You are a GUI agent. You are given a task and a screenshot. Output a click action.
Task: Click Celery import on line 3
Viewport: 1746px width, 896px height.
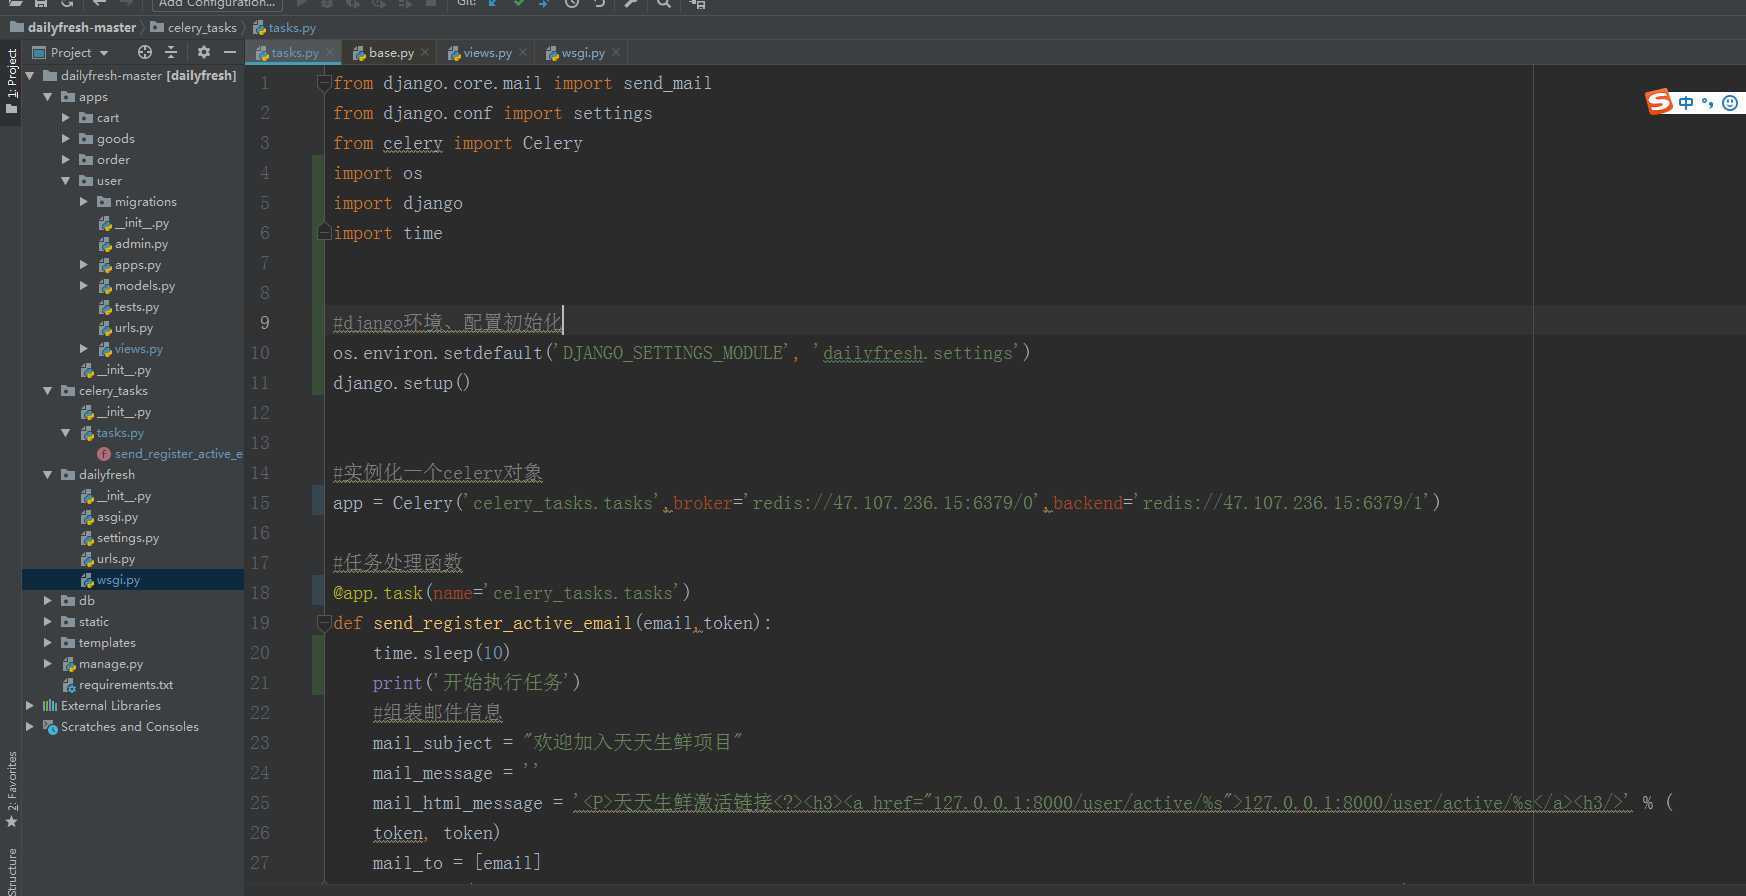552,143
